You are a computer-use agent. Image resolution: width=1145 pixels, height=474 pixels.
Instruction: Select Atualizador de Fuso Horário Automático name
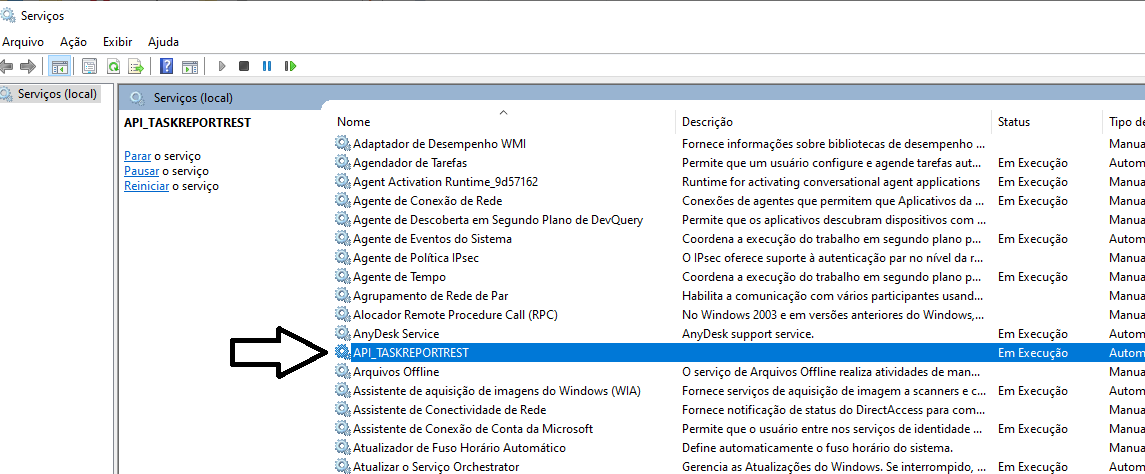[459, 448]
